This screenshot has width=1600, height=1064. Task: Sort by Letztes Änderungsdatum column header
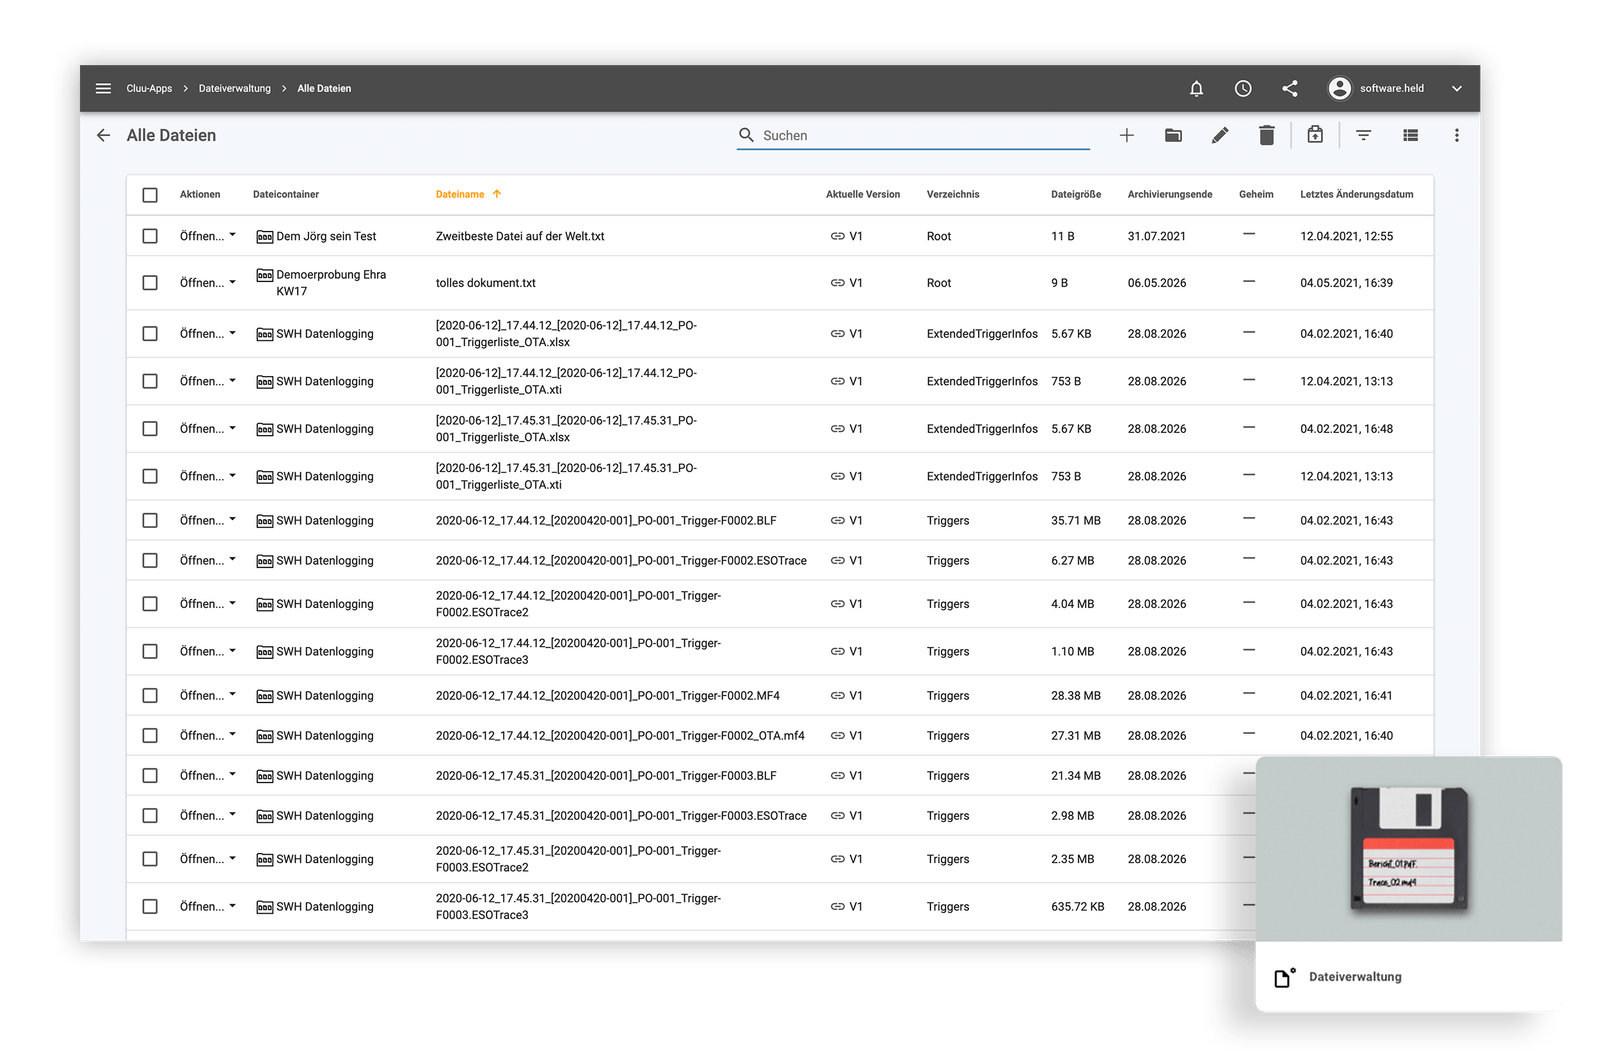tap(1356, 194)
